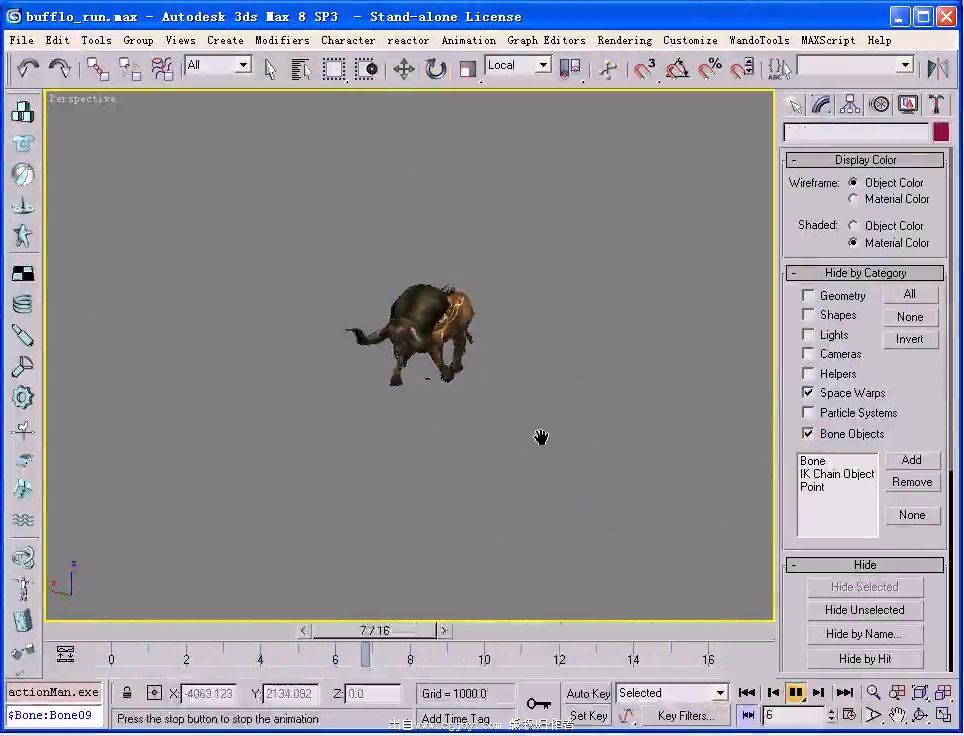Select the Move tool in toolbar
Image resolution: width=964 pixels, height=736 pixels.
coord(404,68)
